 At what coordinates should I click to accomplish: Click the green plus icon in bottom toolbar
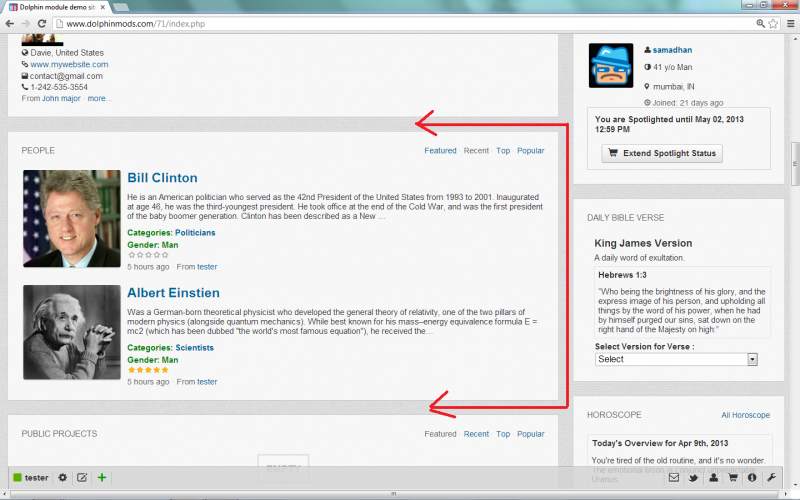(x=102, y=478)
